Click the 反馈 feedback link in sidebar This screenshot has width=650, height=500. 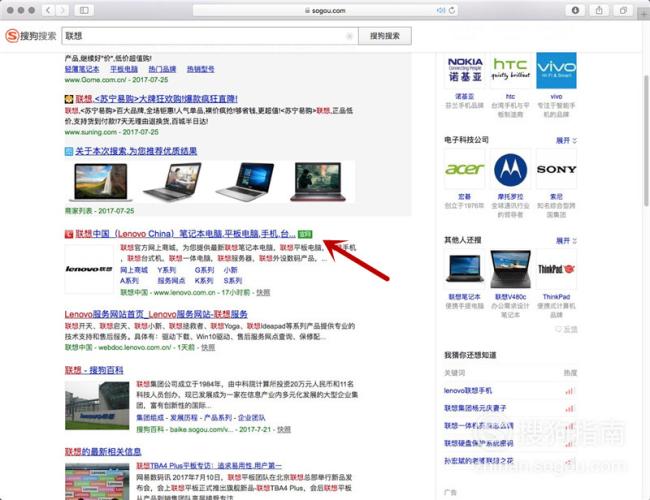(x=566, y=330)
